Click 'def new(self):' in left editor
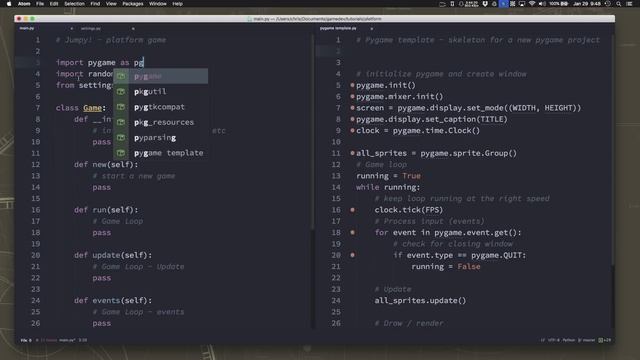The image size is (640, 360). 106,164
